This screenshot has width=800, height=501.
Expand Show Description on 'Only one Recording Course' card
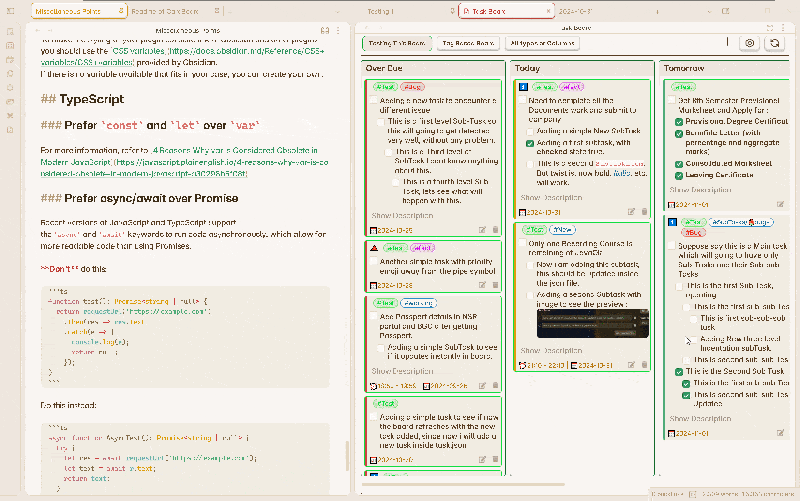551,350
